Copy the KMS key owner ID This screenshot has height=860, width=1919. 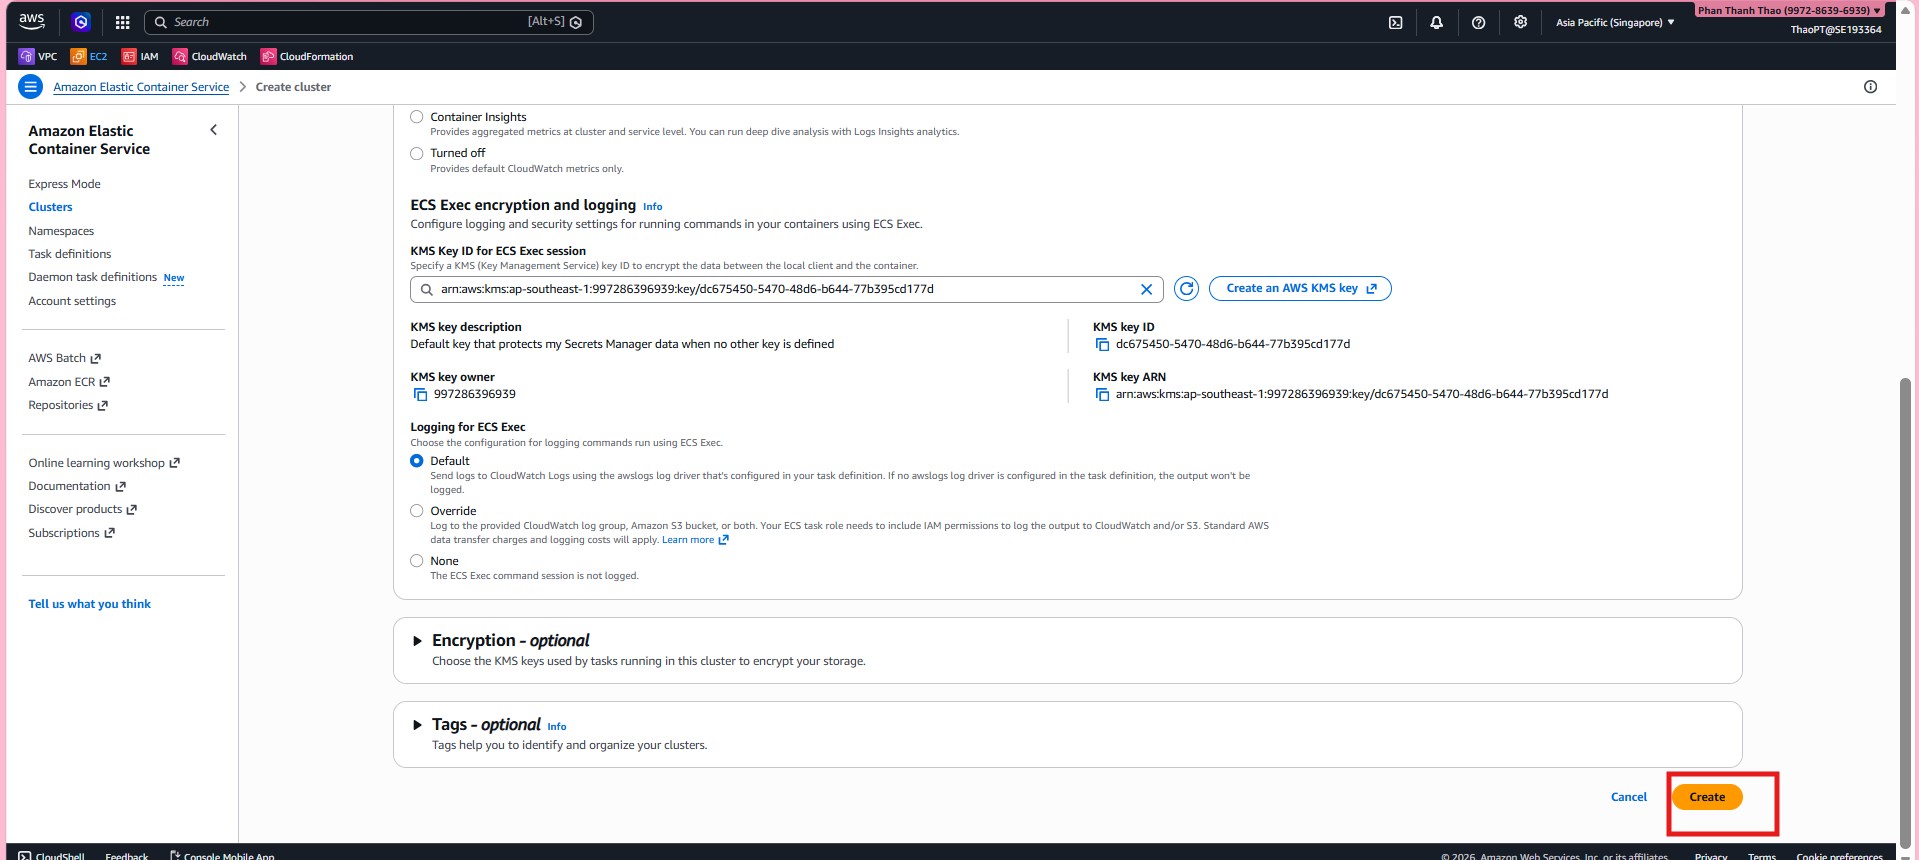coord(420,395)
